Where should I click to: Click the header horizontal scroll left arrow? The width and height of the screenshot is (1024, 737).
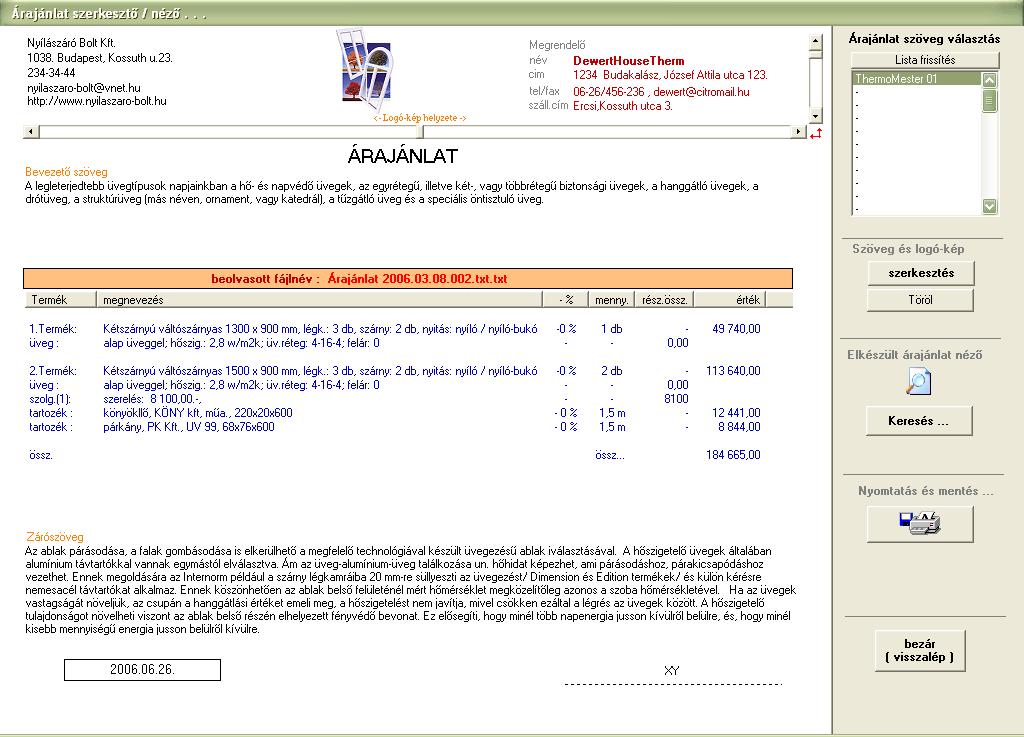click(30, 132)
